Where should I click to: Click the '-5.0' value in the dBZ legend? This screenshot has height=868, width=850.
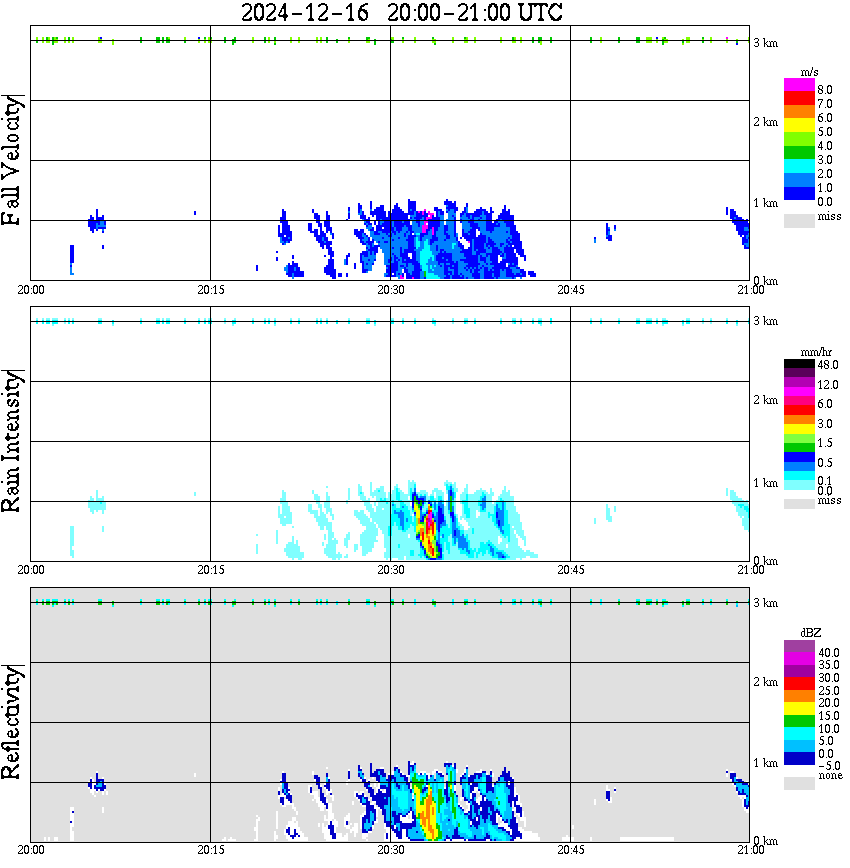(x=829, y=766)
